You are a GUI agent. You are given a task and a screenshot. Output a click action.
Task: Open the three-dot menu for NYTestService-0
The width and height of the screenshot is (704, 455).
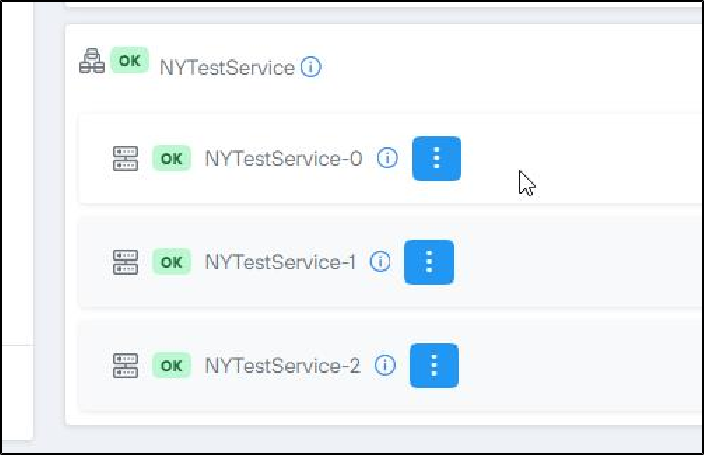(436, 158)
